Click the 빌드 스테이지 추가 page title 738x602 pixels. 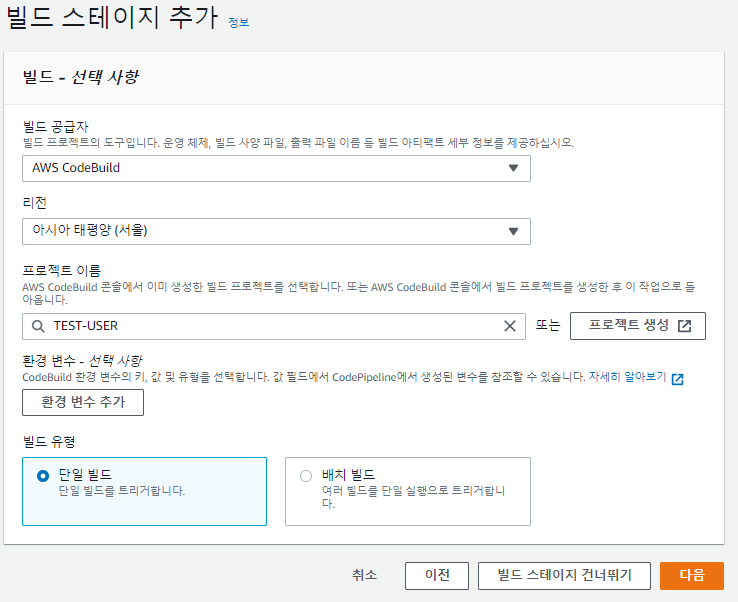pyautogui.click(x=112, y=17)
